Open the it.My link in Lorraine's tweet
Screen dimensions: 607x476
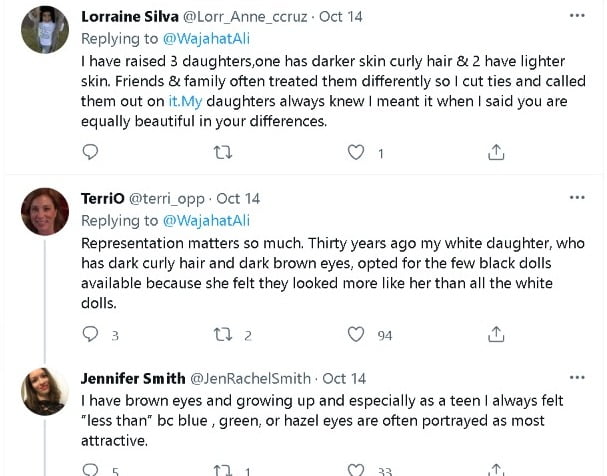pos(183,101)
